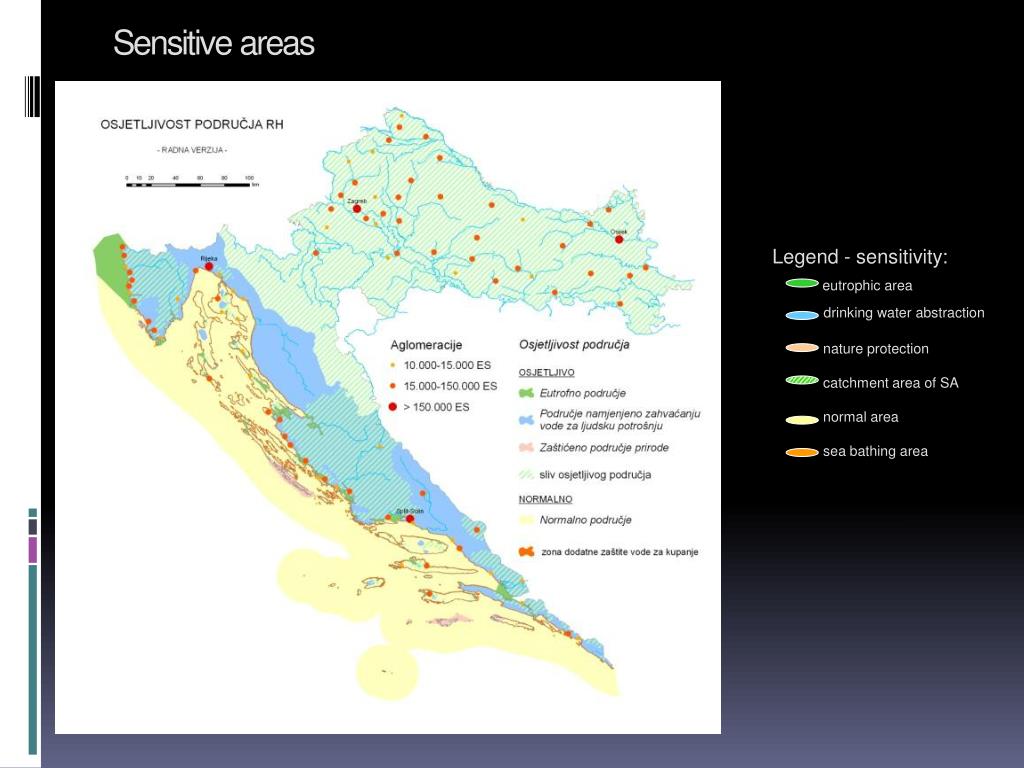
Task: Click the hatched catchment area of SA swatch
Action: tap(802, 380)
